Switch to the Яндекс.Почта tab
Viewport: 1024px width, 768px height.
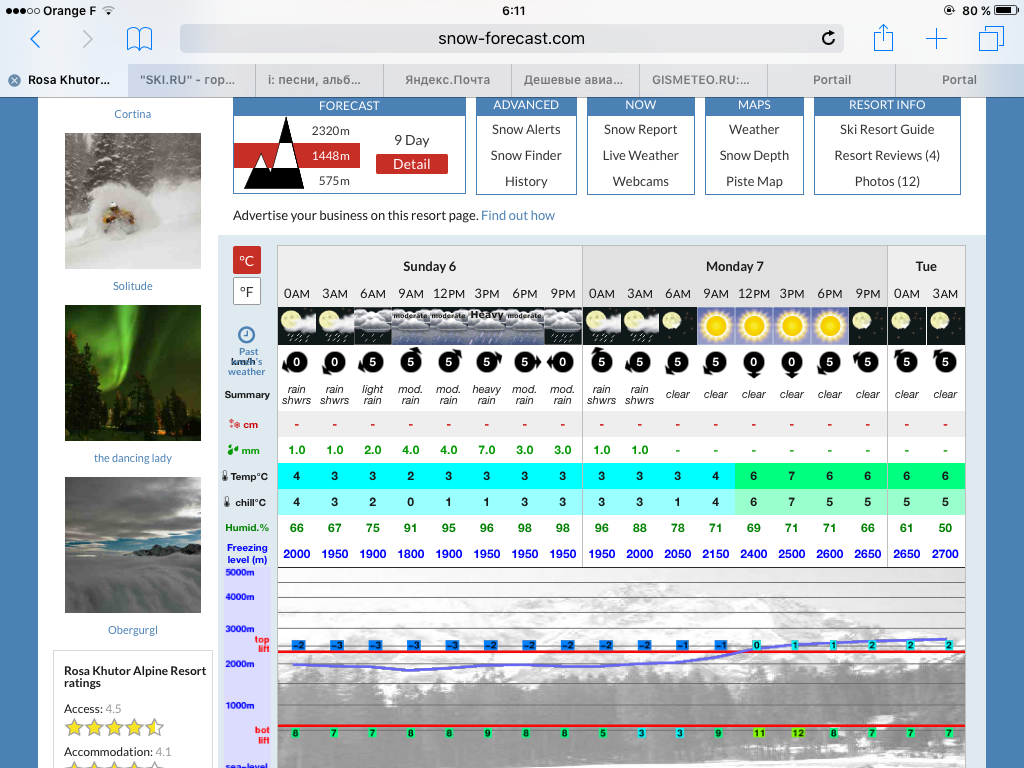tap(447, 80)
